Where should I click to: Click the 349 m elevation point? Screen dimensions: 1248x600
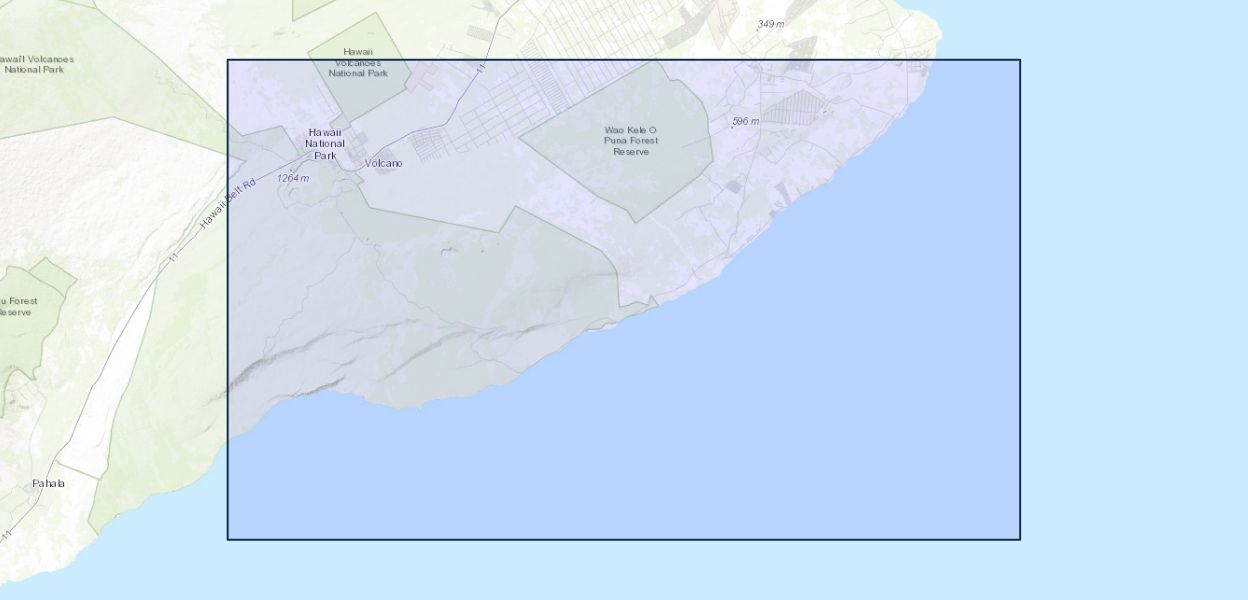point(770,24)
